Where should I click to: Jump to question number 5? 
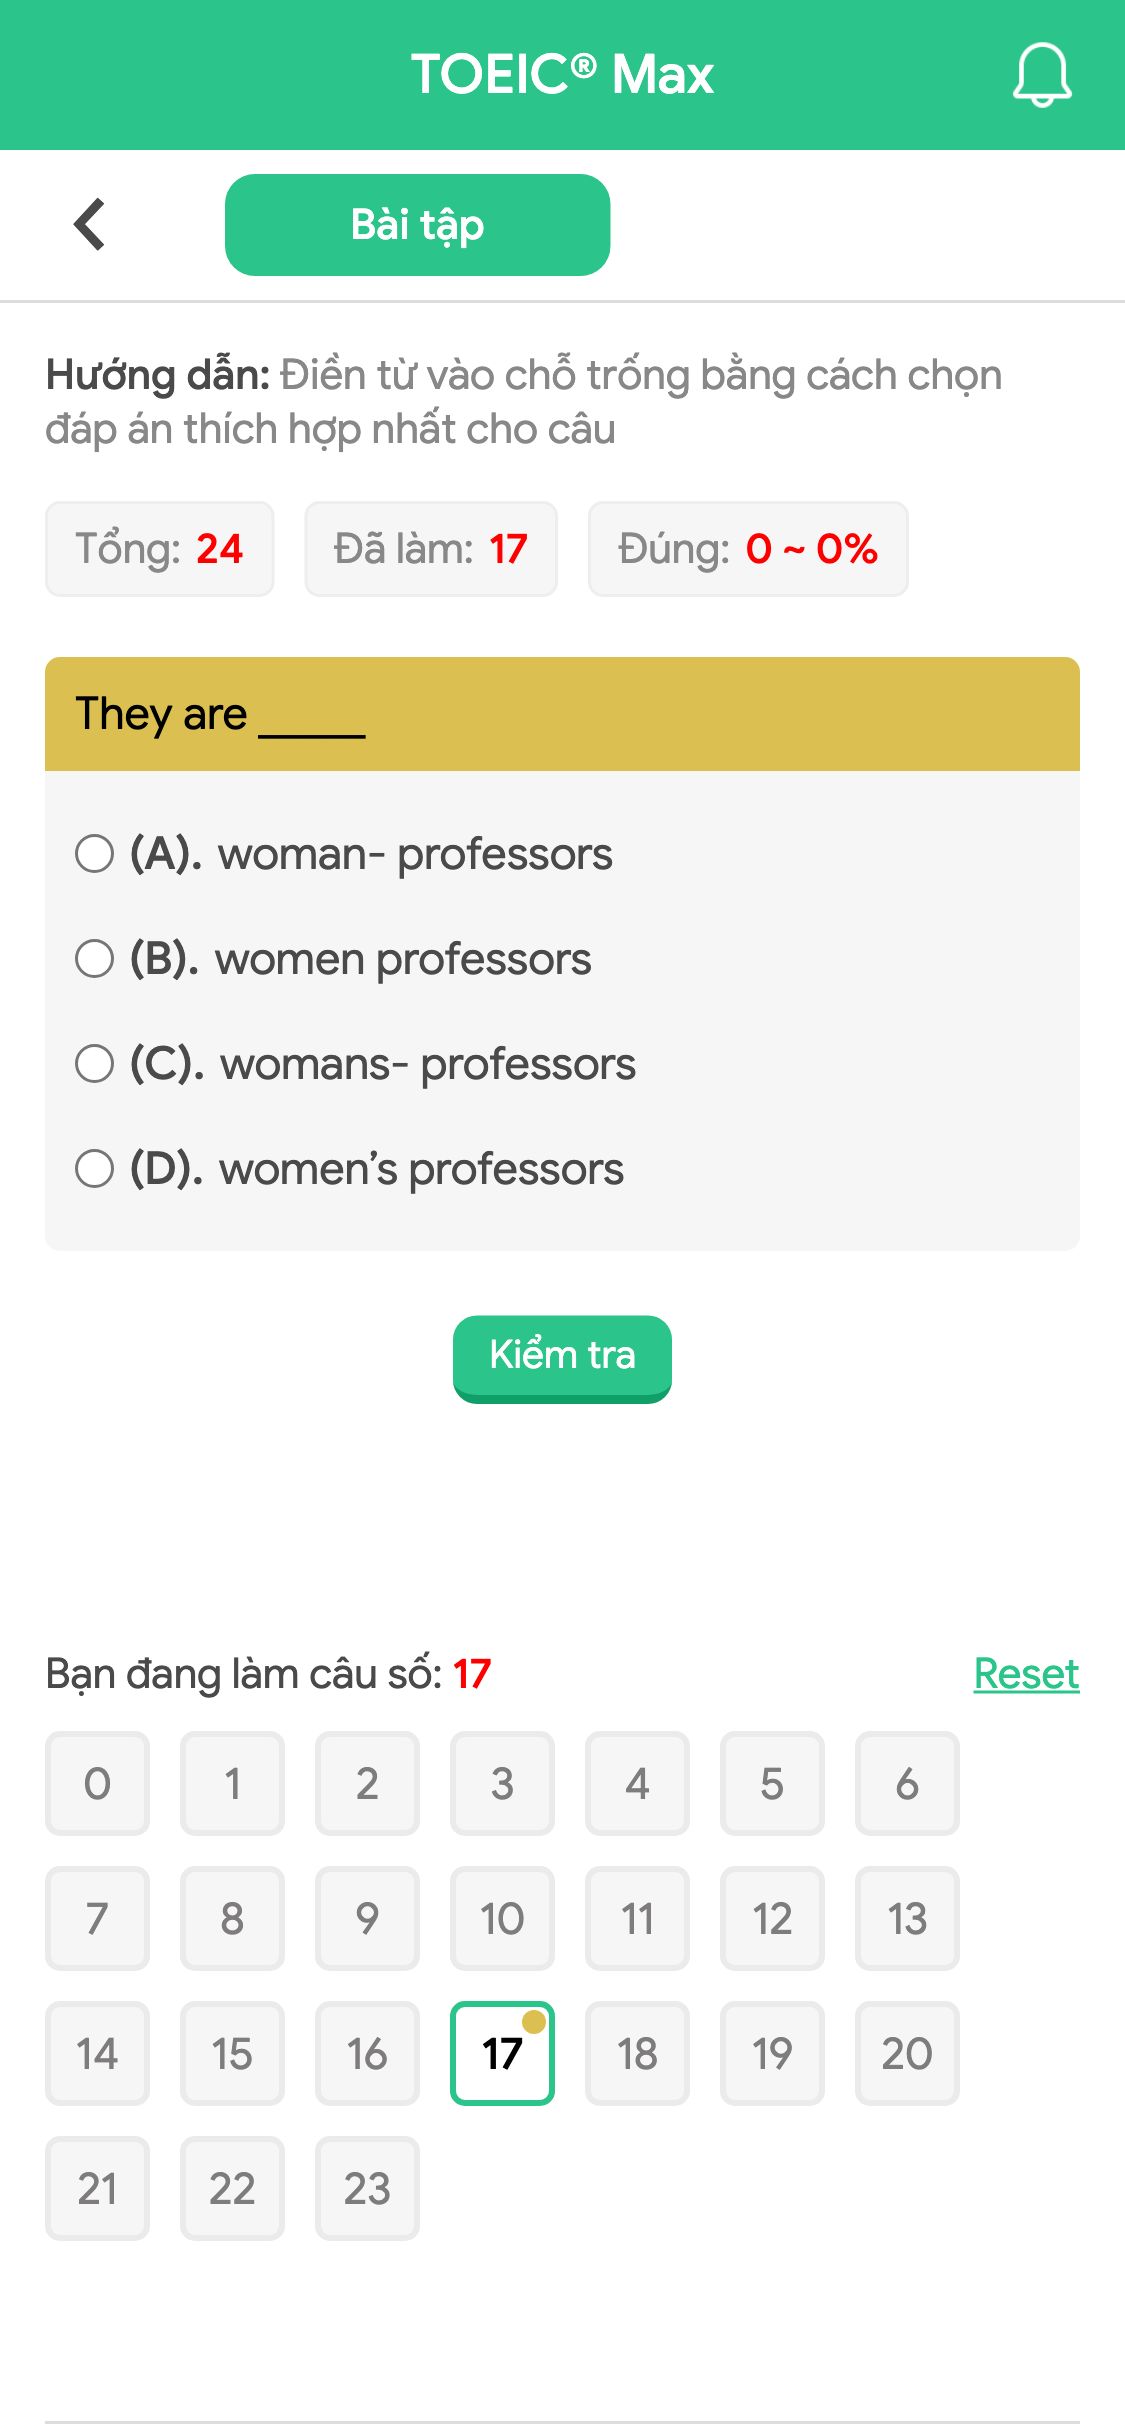click(x=772, y=1783)
